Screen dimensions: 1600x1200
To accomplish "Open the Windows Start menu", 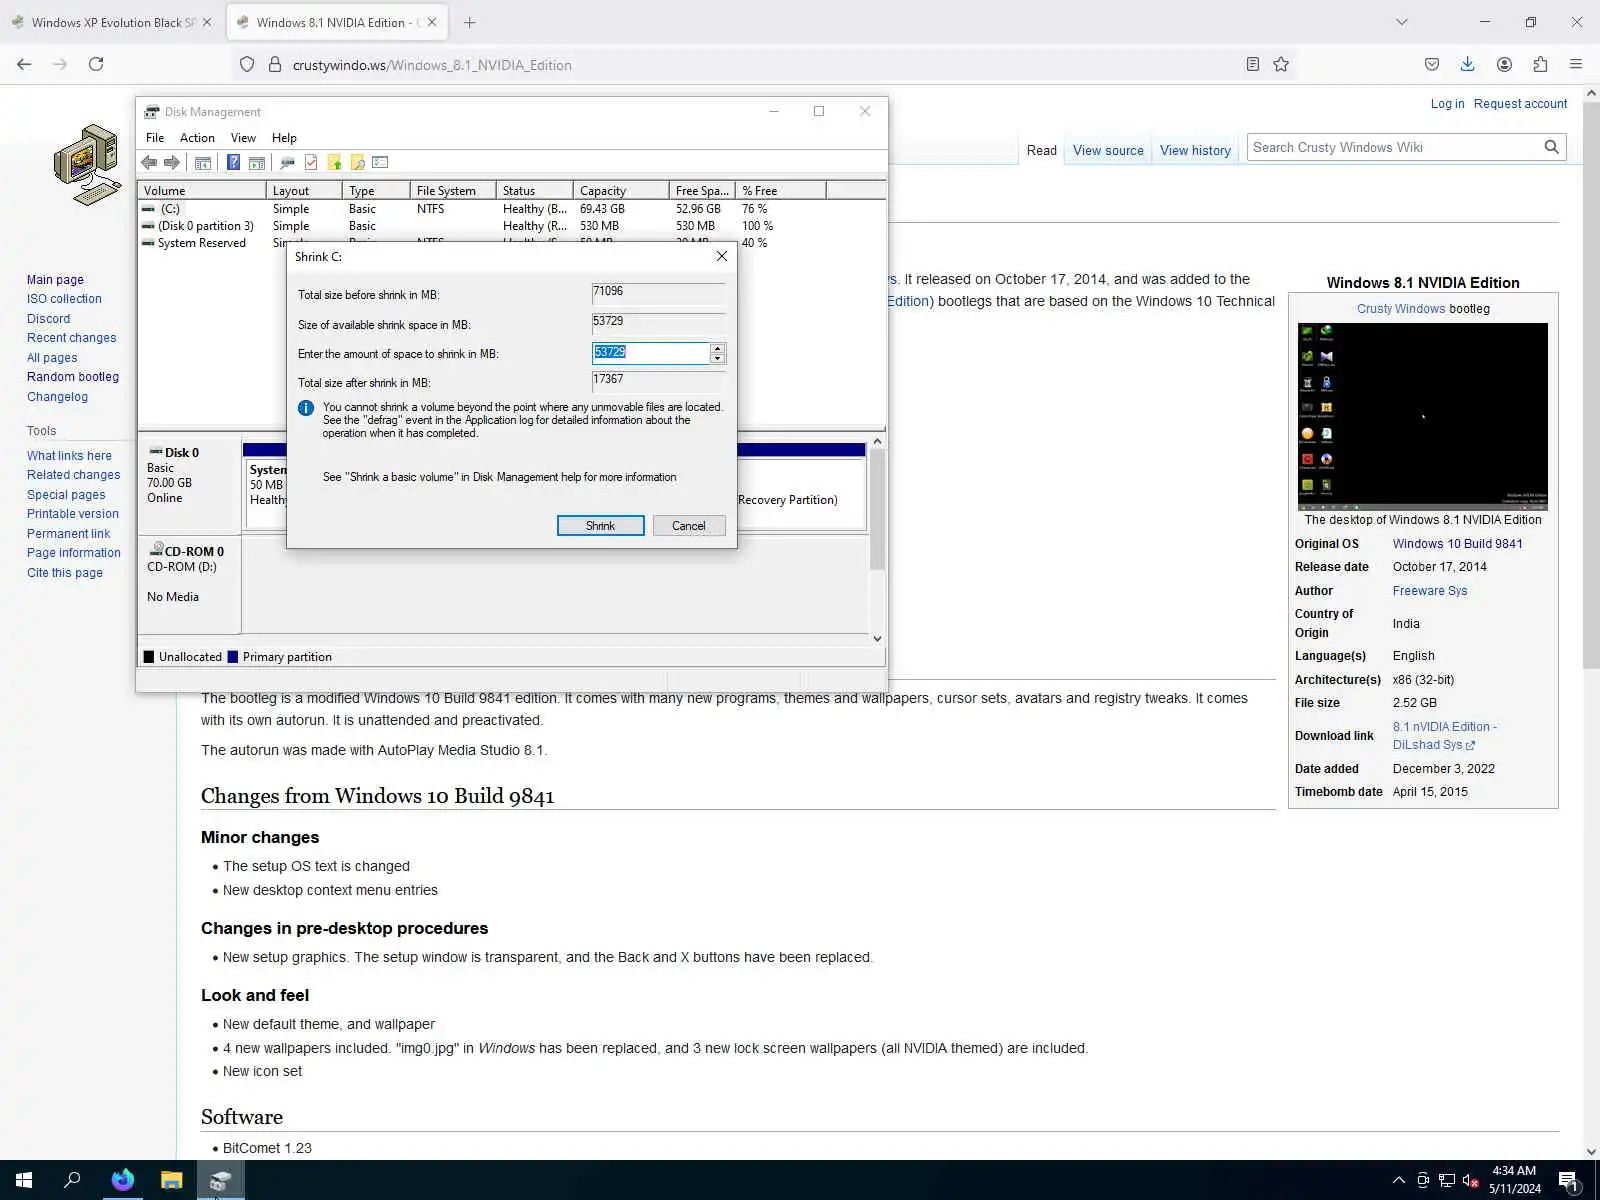I will click(24, 1180).
